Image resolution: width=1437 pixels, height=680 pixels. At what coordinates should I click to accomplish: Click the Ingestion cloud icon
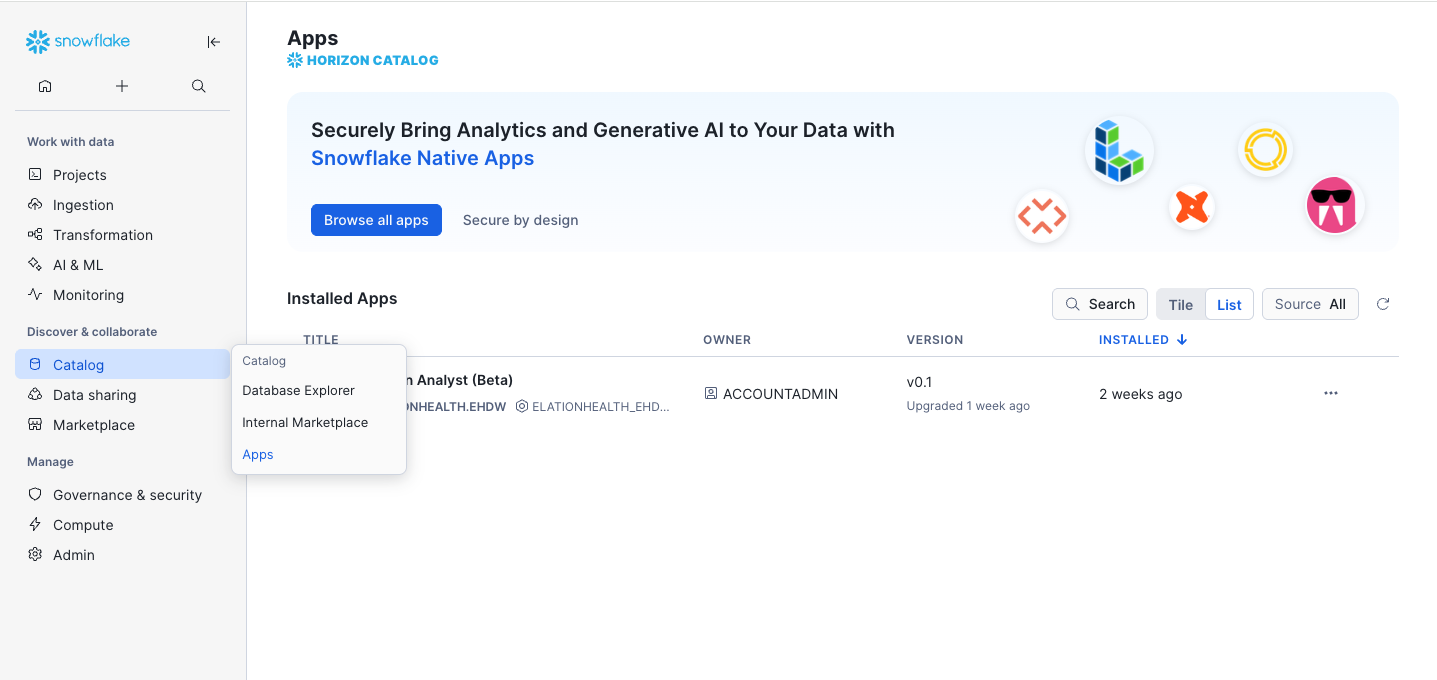tap(35, 204)
